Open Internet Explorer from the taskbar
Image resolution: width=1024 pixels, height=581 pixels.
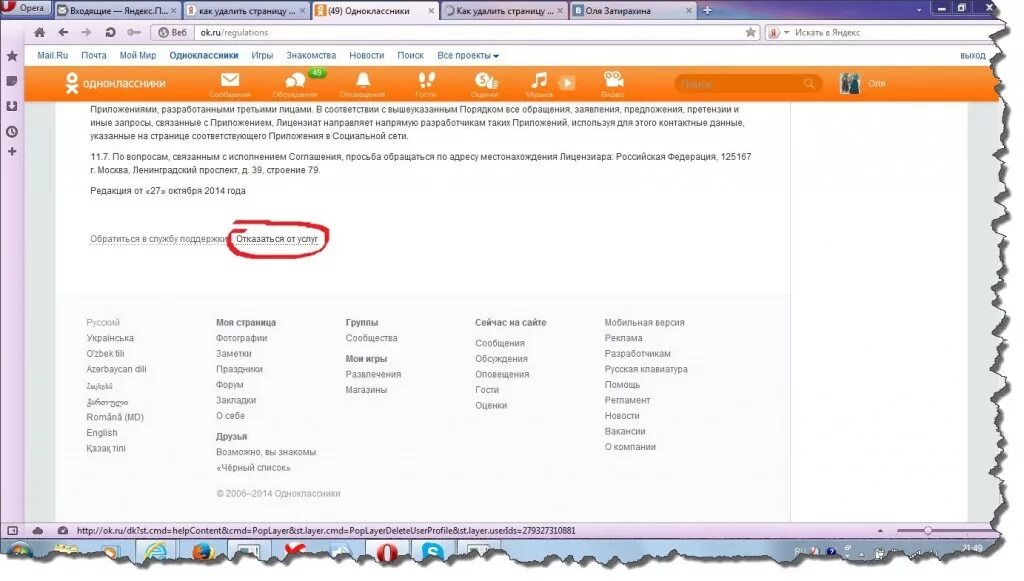pos(155,553)
